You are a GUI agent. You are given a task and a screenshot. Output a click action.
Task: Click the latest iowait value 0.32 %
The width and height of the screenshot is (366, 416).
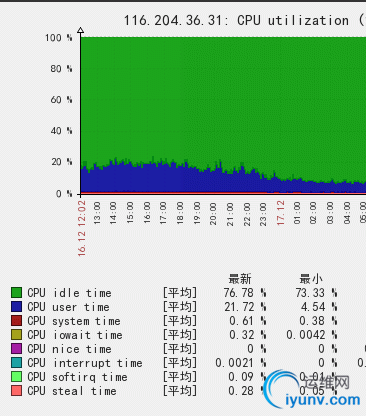pyautogui.click(x=248, y=335)
